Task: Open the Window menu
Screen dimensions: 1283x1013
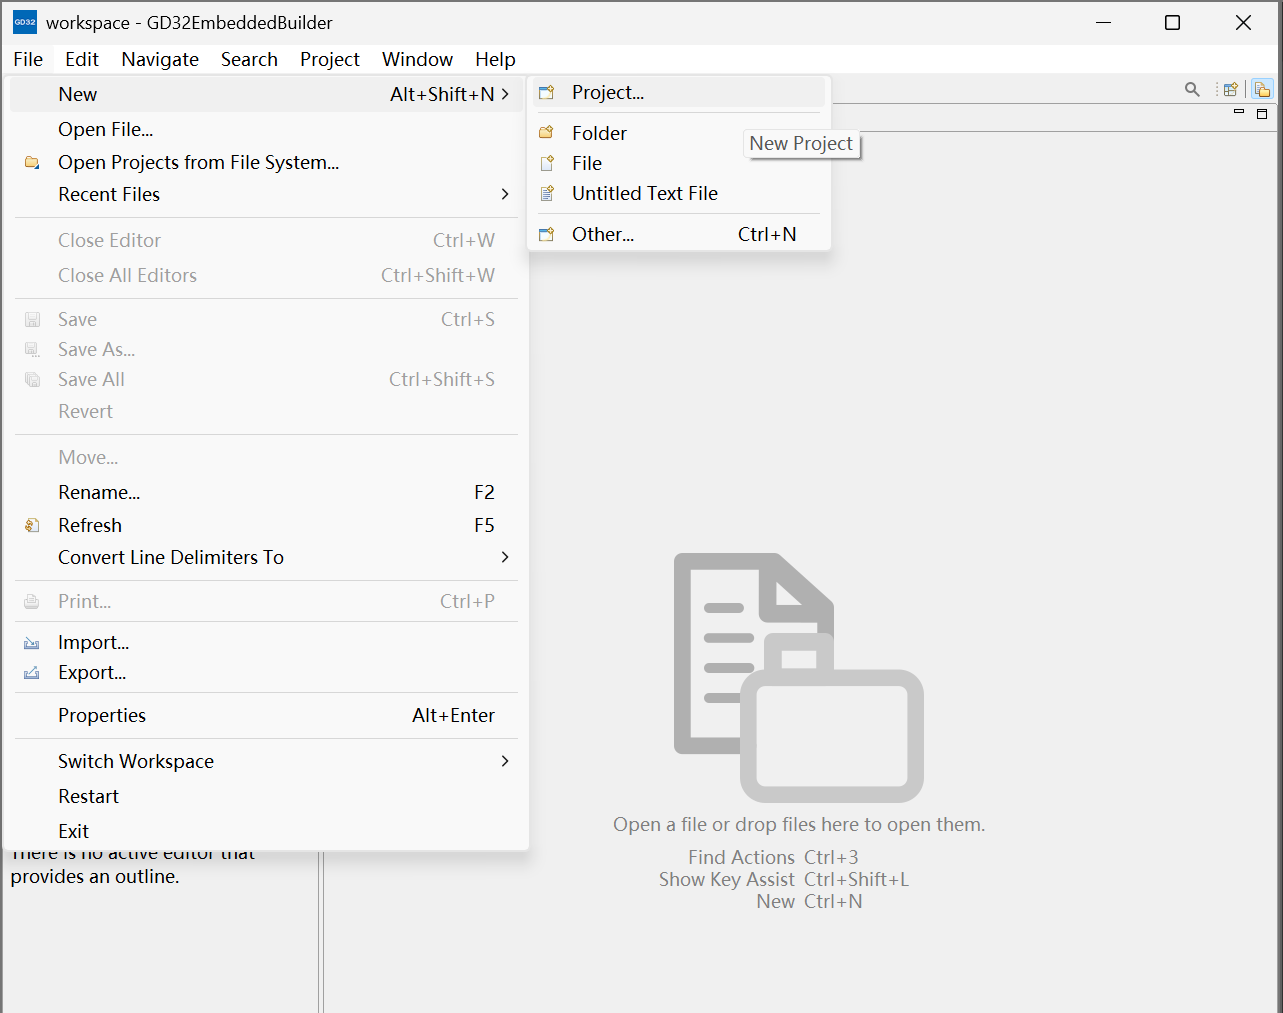Action: coord(417,59)
